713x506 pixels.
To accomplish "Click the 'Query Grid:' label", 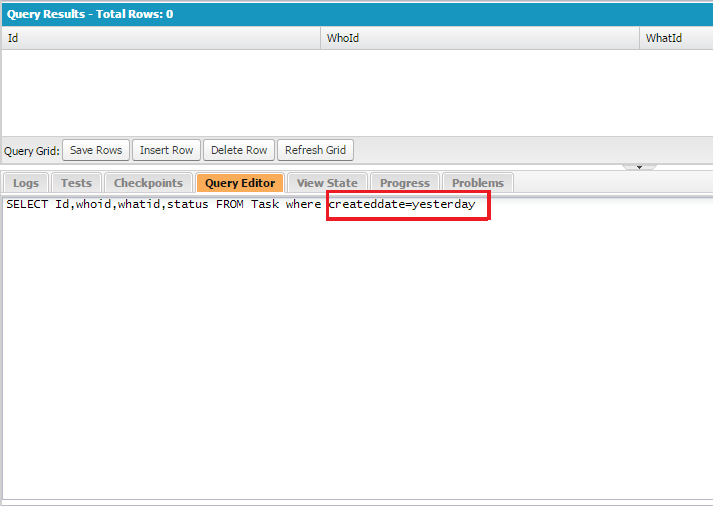I will click(32, 151).
